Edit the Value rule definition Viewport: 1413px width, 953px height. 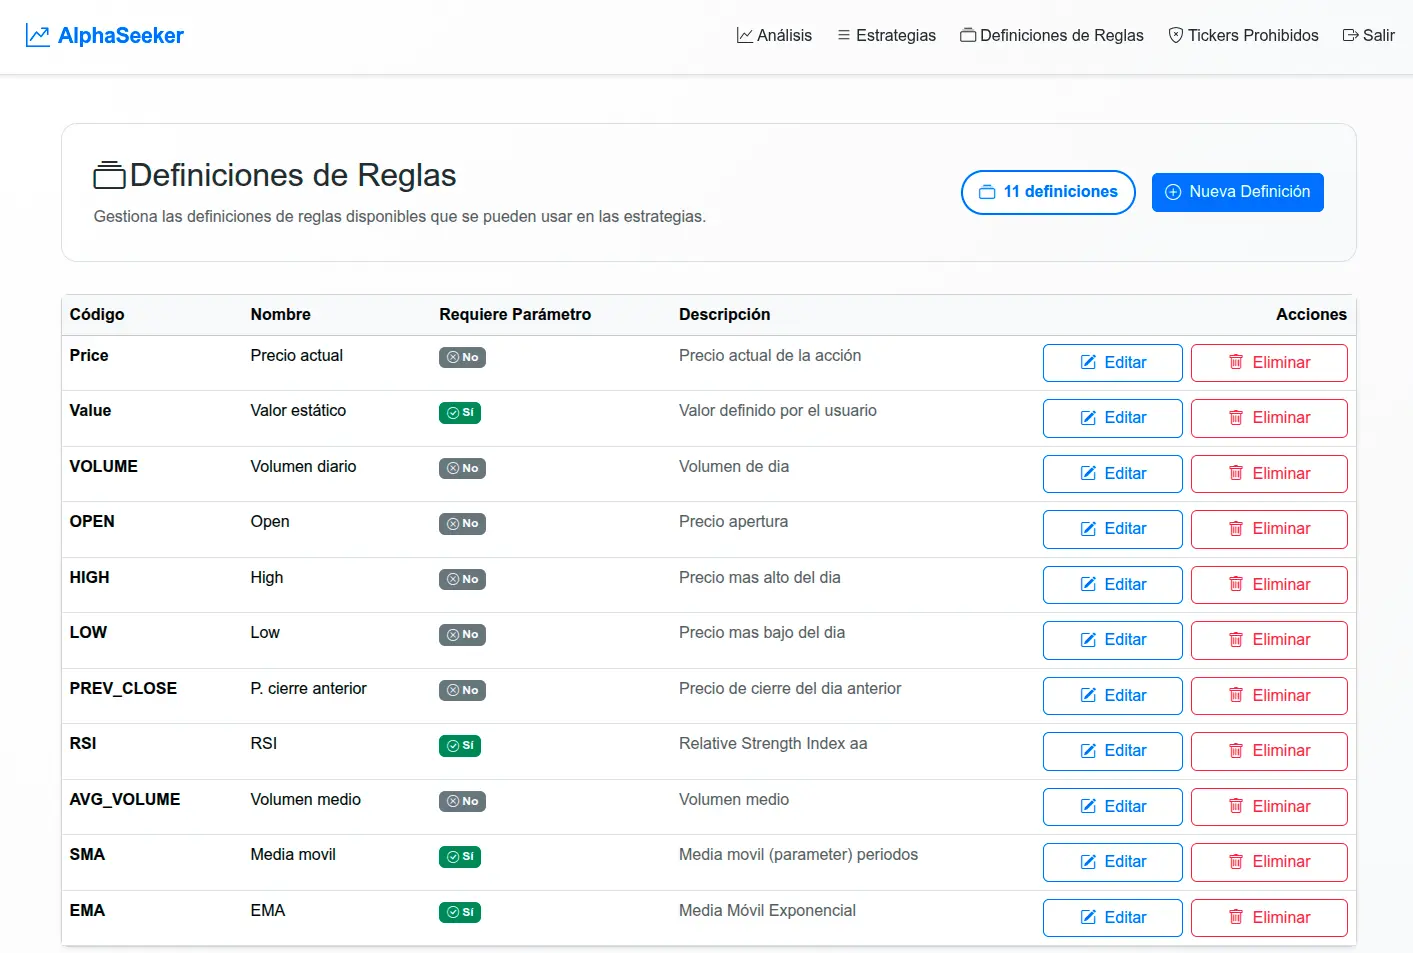point(1113,418)
